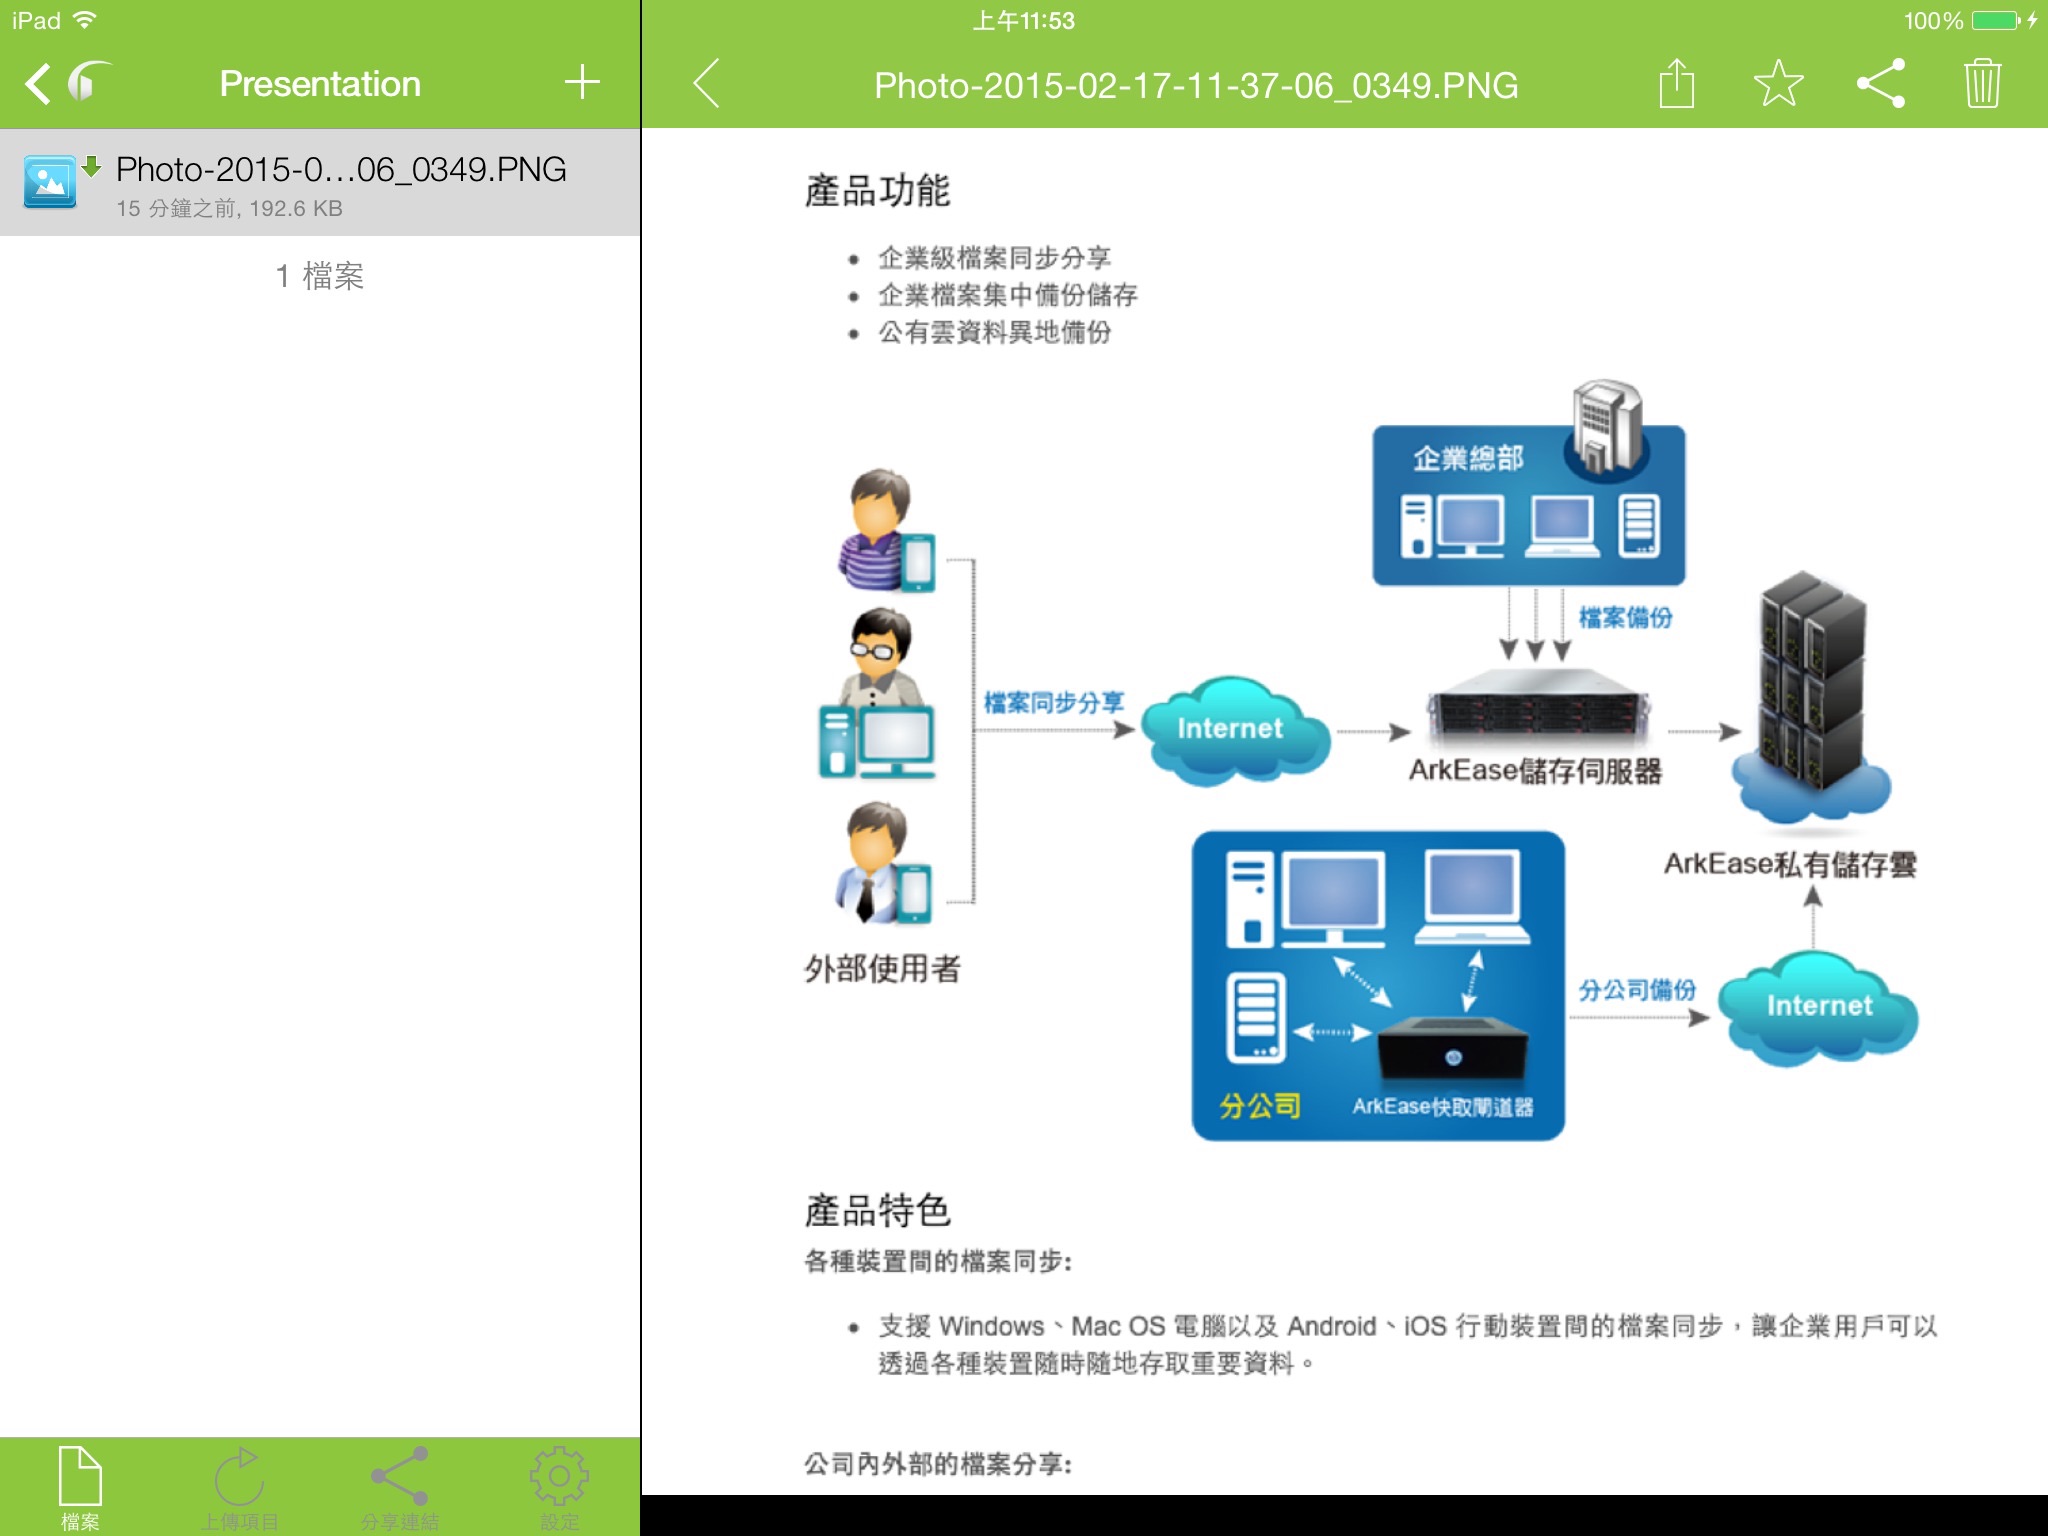Tap the ArkEase私有儲存雲 label
2048x1536 pixels.
(1790, 864)
